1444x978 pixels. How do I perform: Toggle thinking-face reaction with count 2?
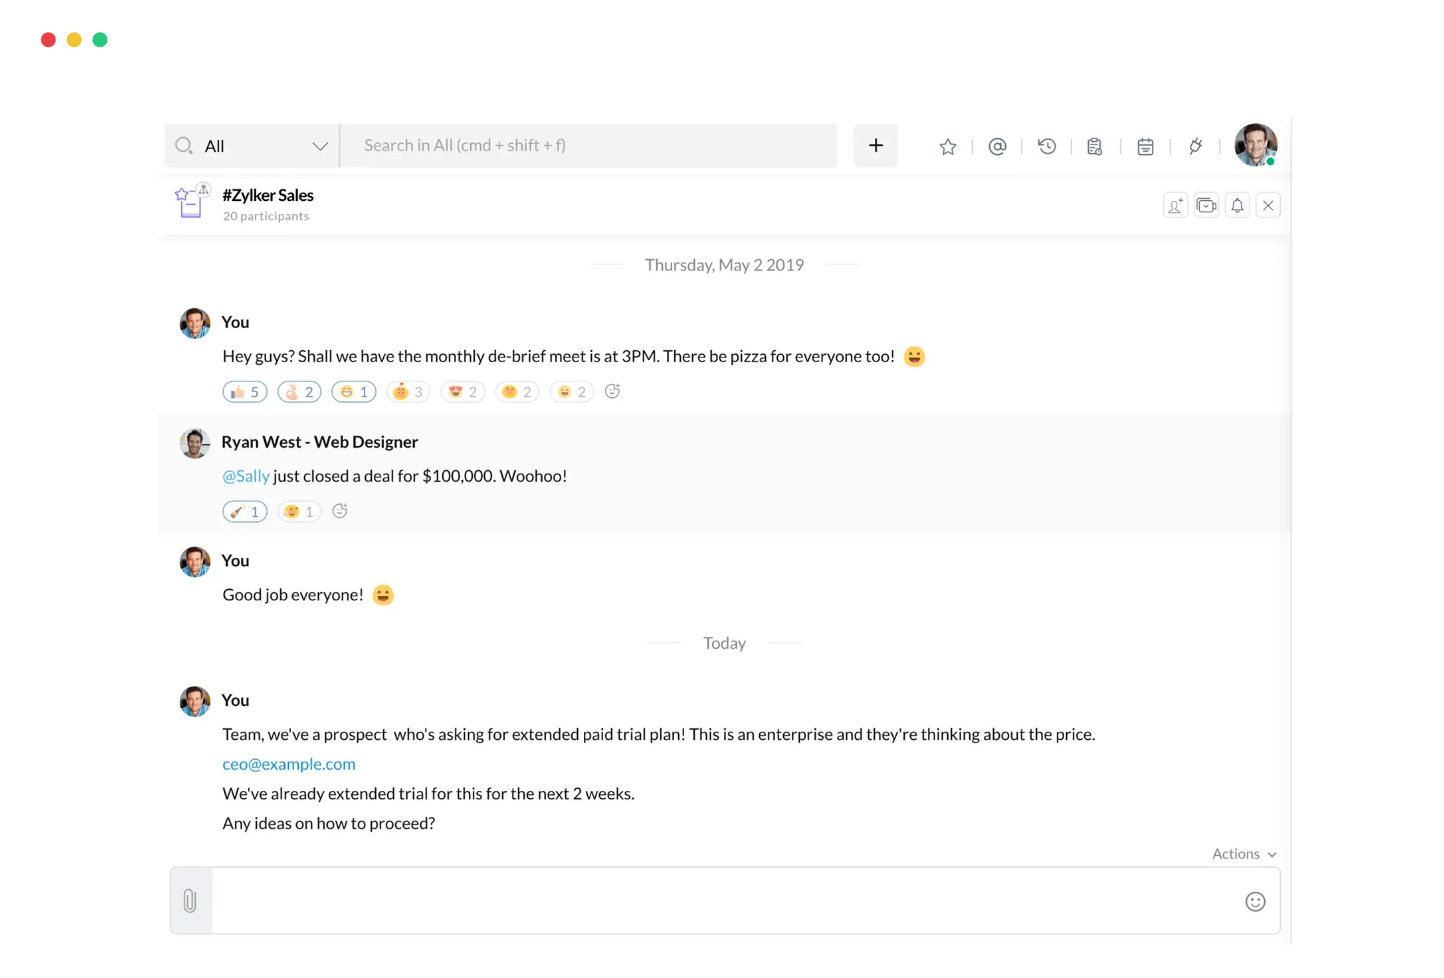(517, 392)
